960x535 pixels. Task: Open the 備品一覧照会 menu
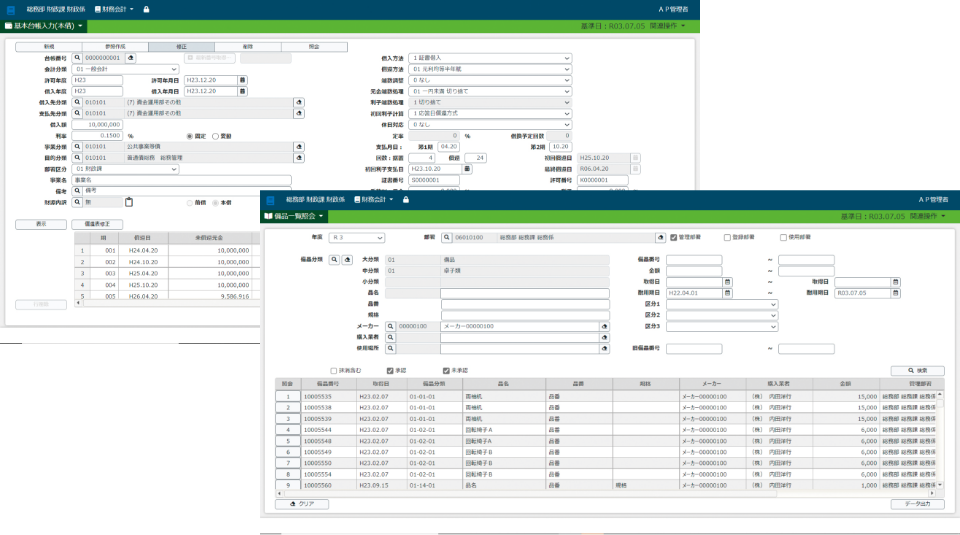294,216
